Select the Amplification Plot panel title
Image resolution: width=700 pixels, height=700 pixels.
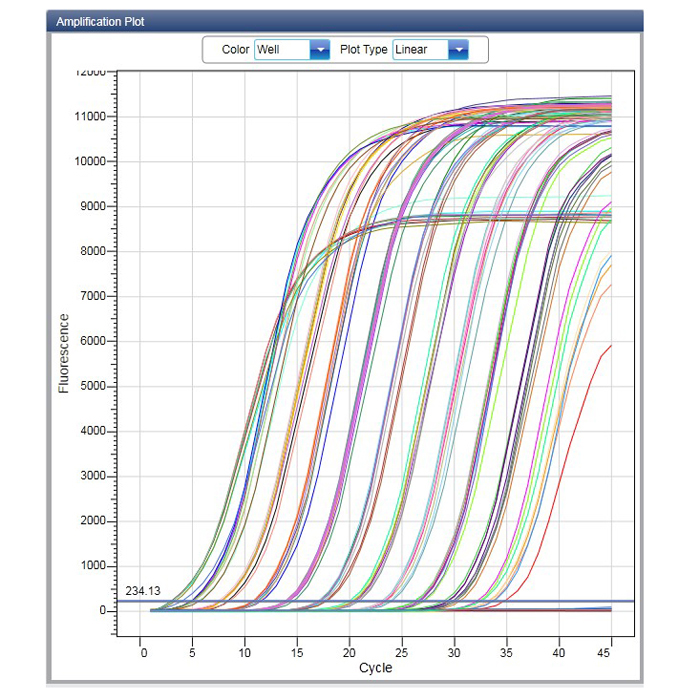coord(99,21)
